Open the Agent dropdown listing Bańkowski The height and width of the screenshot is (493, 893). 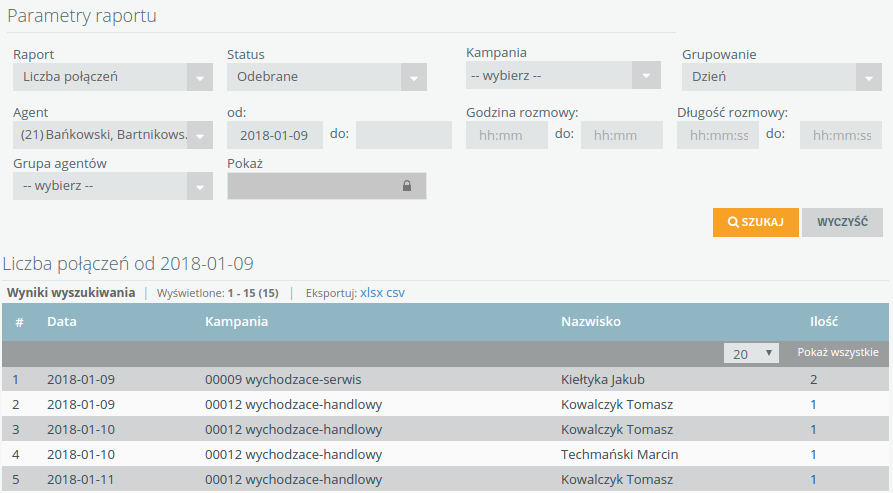(x=113, y=135)
